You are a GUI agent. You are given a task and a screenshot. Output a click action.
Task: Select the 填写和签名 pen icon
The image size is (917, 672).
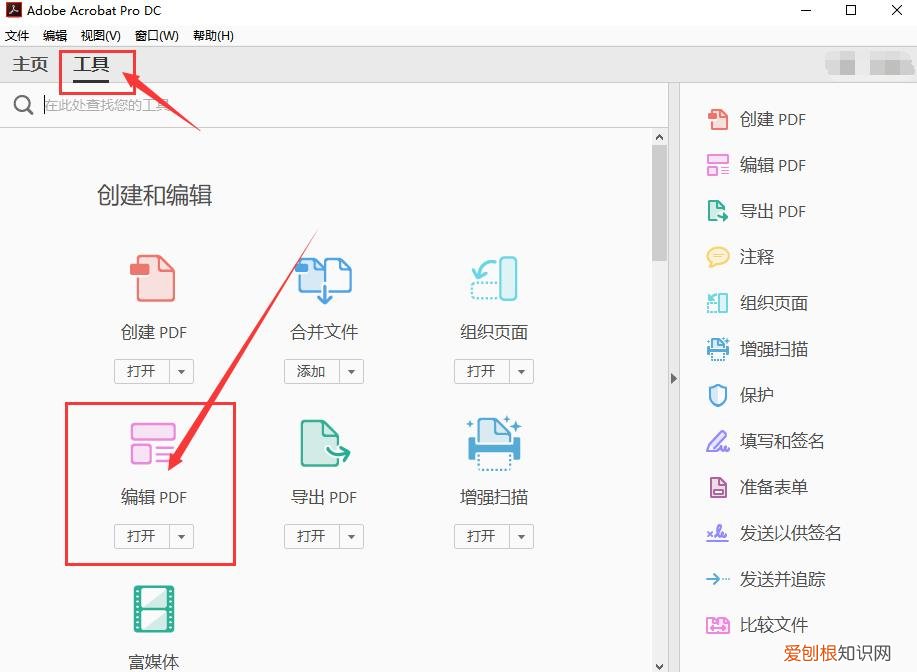point(718,441)
